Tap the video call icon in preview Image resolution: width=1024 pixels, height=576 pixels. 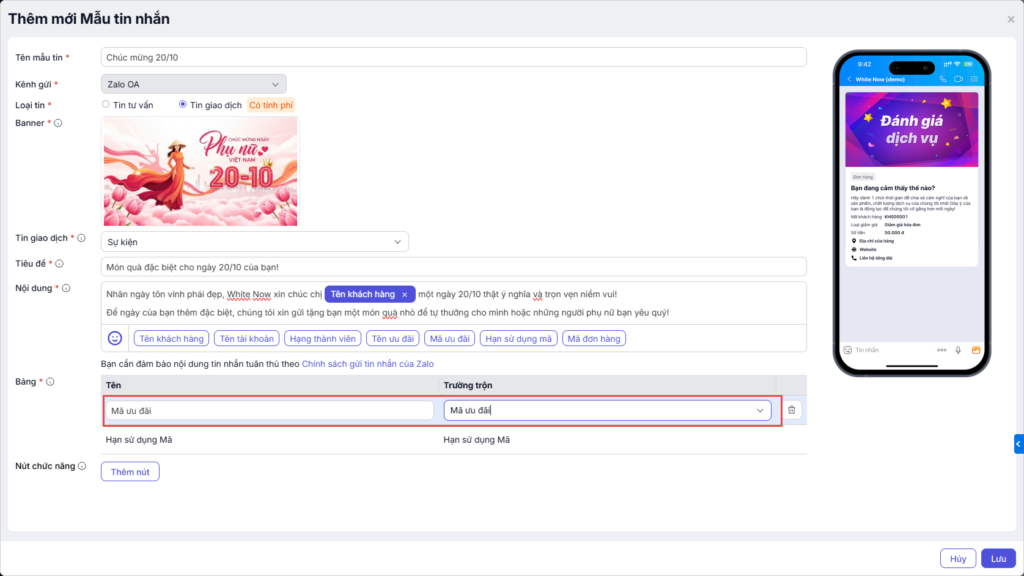tap(958, 79)
